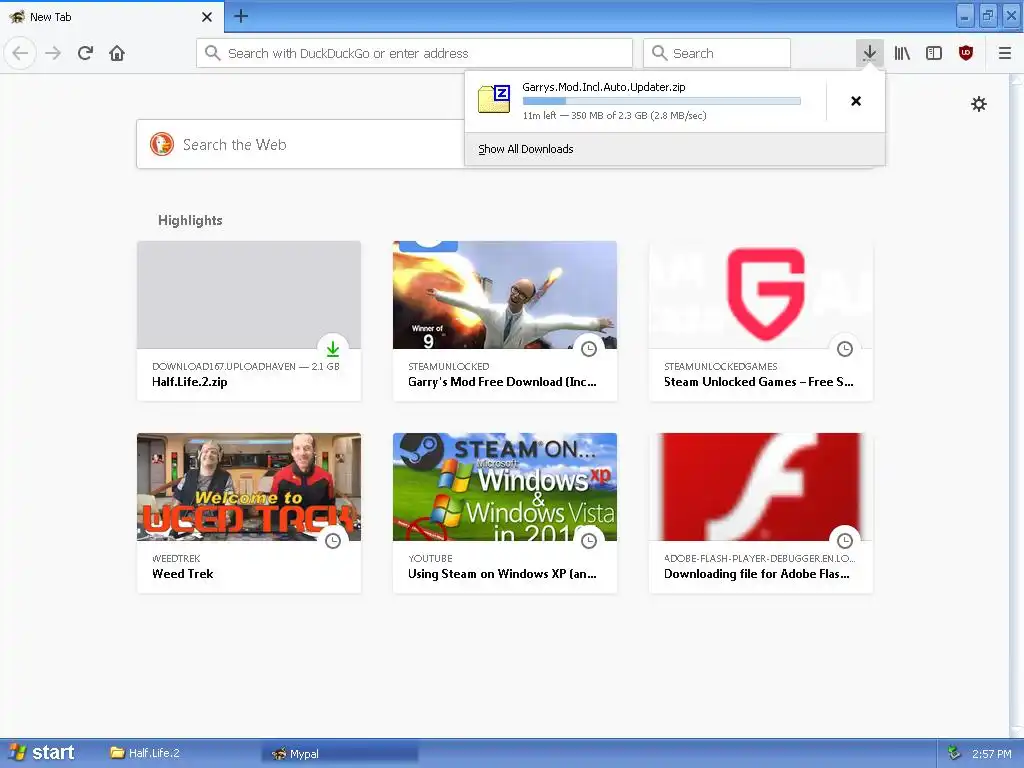Click magnifier icon in the address bar

pos(212,53)
